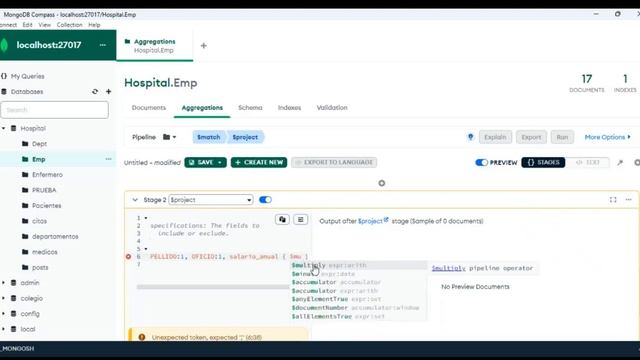Open Emp collection options ellipsis
This screenshot has width=640, height=360.
(x=109, y=159)
